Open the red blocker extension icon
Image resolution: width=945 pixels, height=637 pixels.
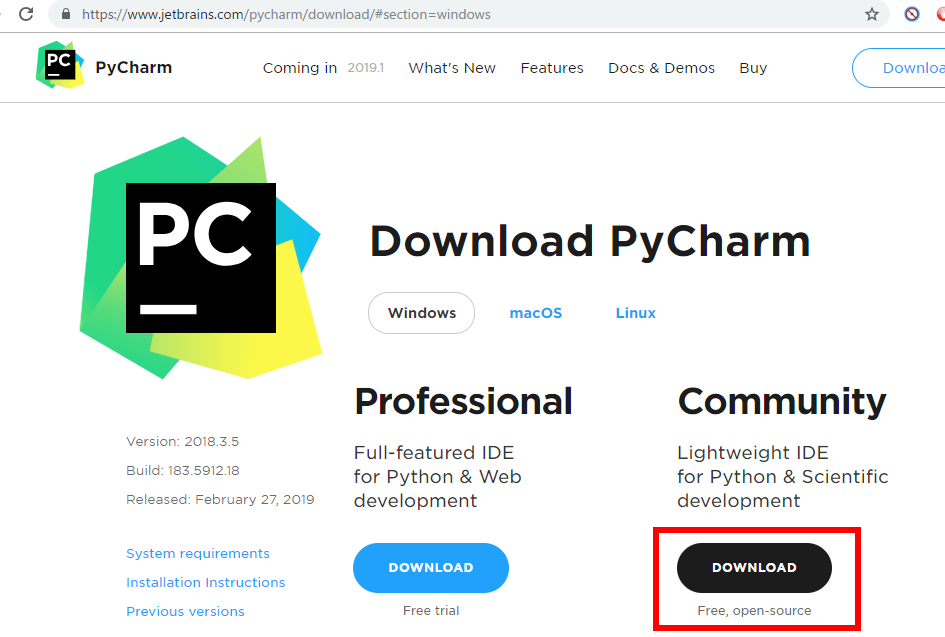pyautogui.click(x=912, y=14)
